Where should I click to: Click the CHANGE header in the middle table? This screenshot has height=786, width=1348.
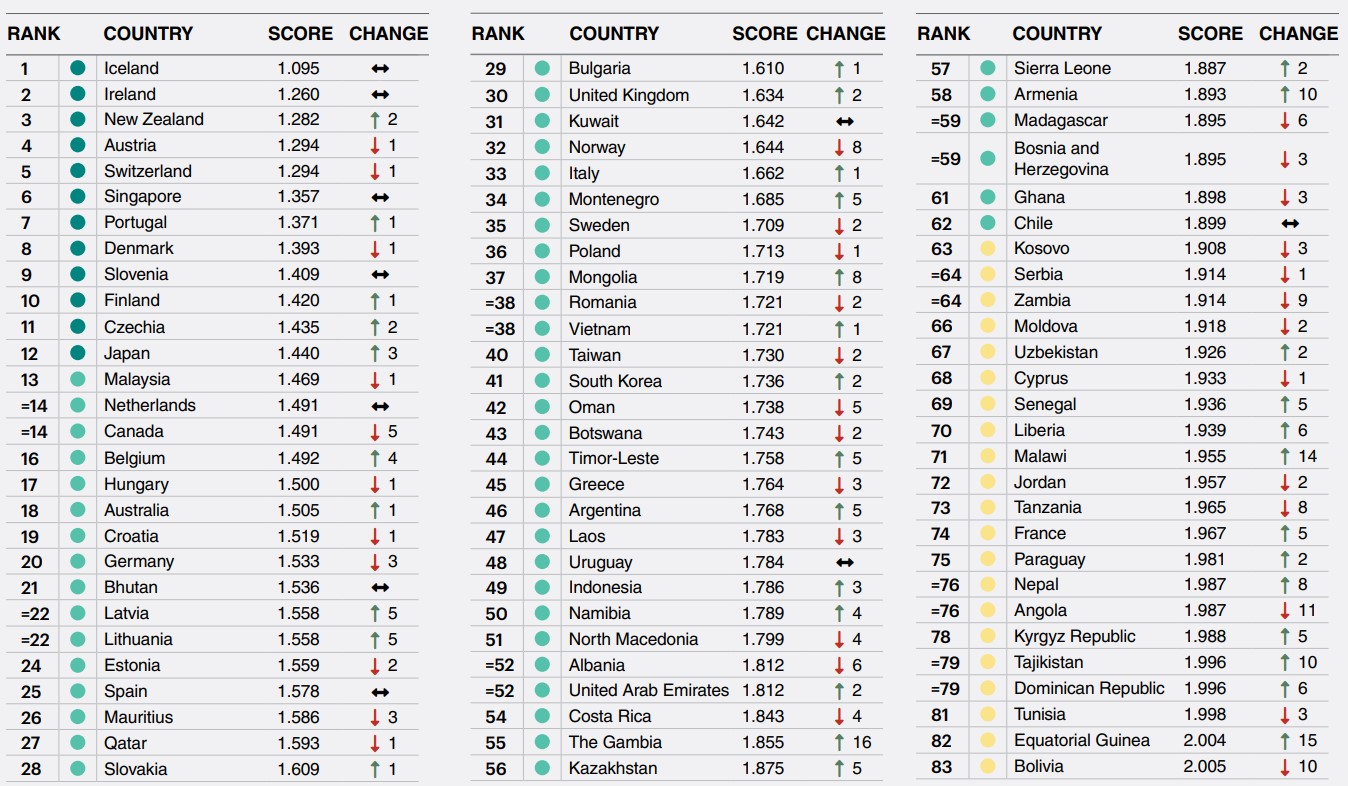[x=845, y=33]
